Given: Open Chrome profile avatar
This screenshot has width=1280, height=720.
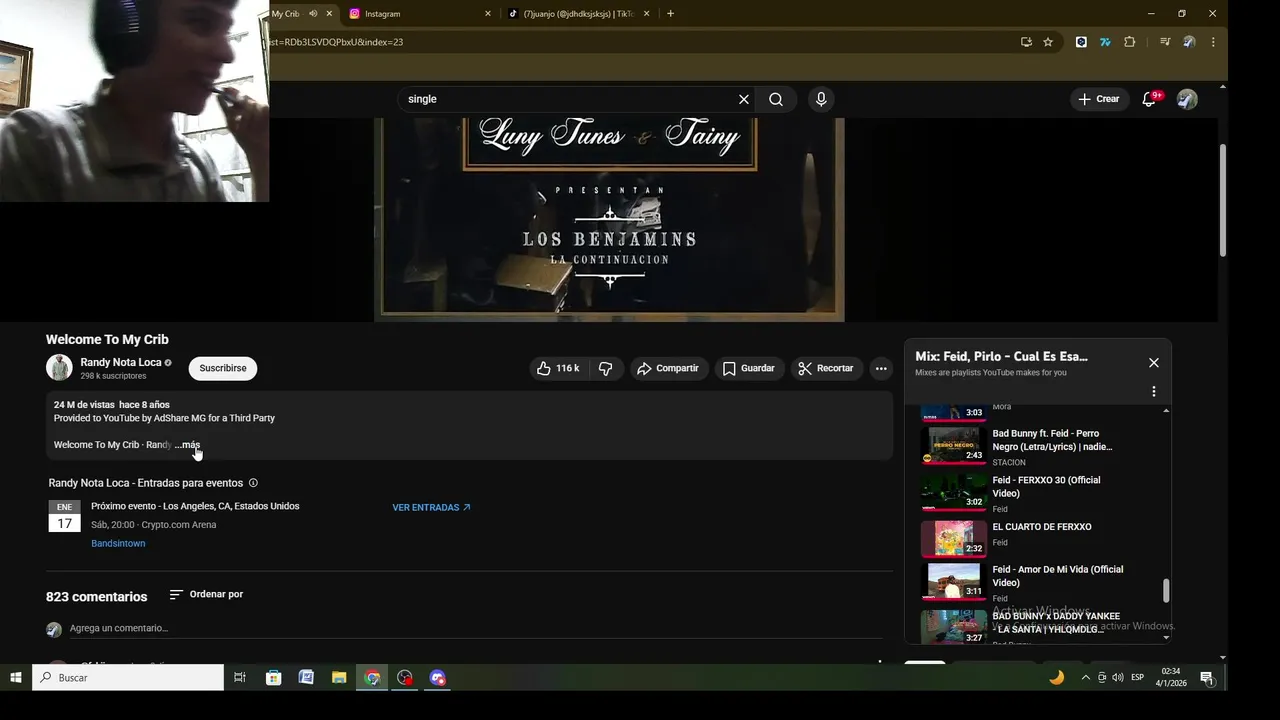Looking at the screenshot, I should coord(1189,42).
